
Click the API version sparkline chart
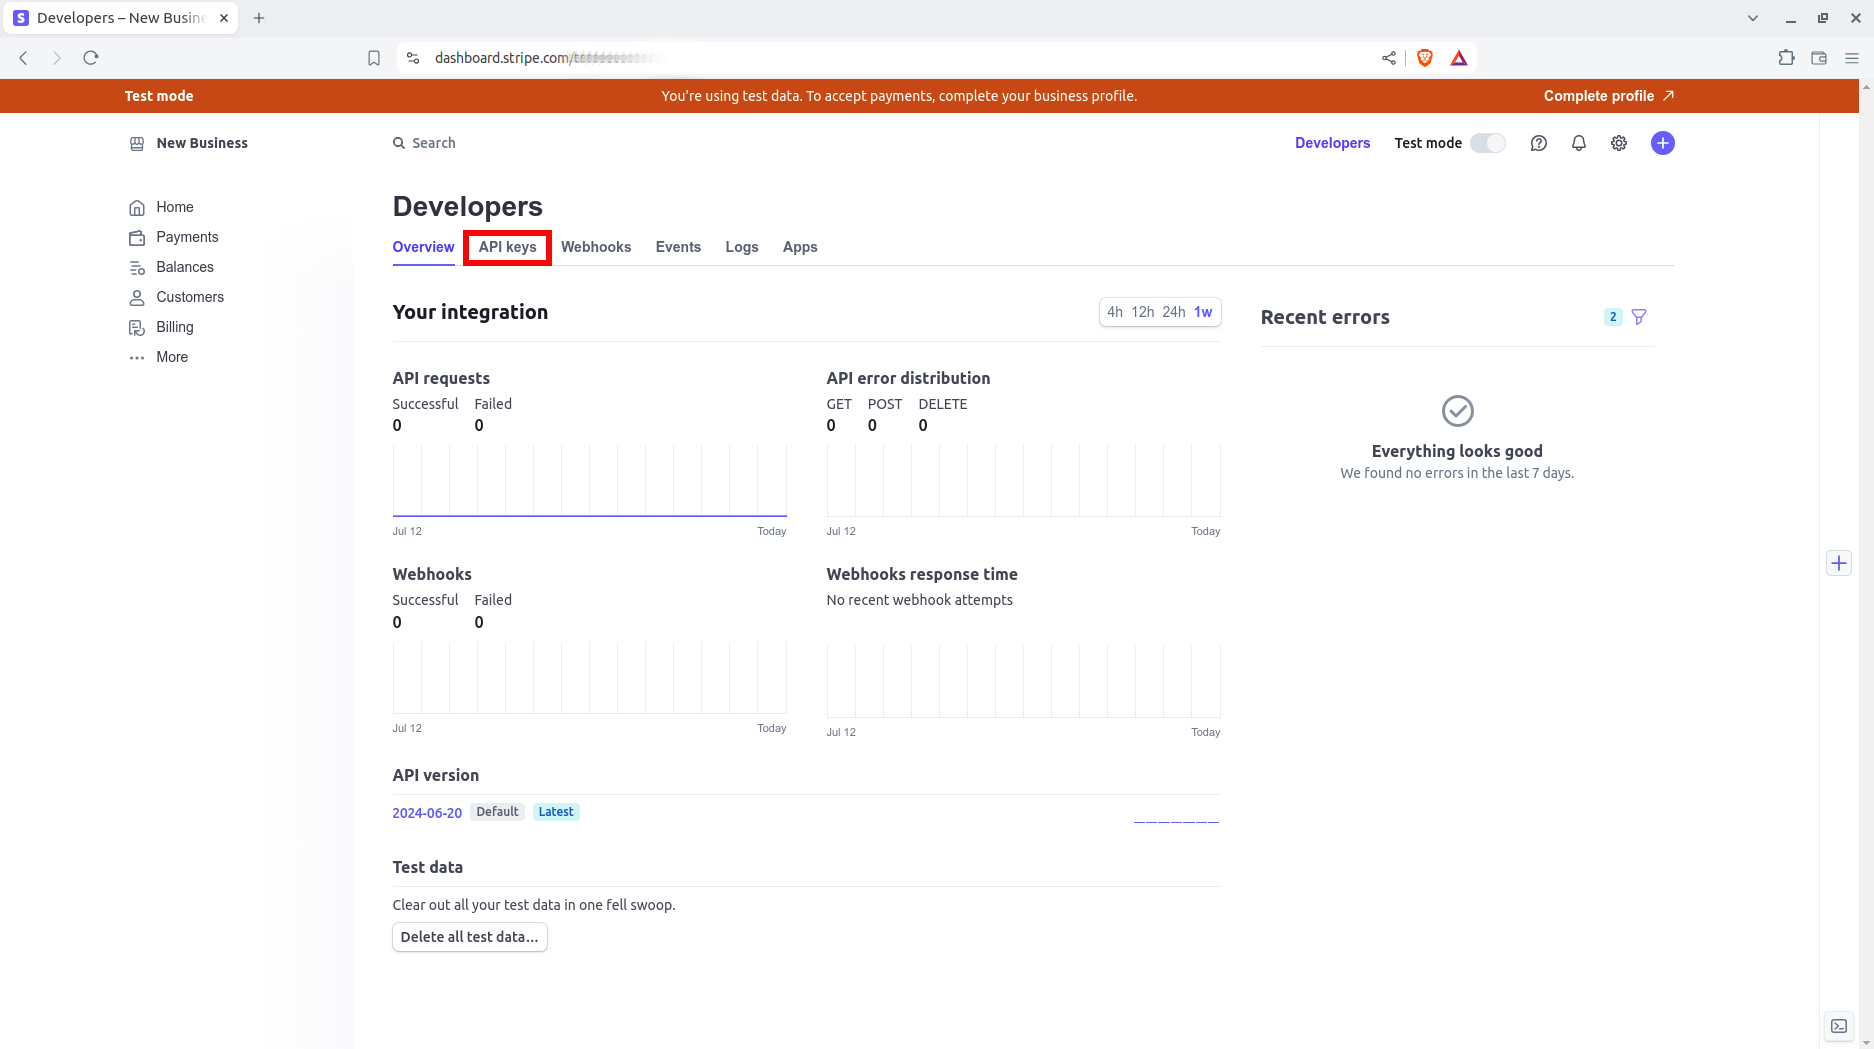tap(1176, 820)
